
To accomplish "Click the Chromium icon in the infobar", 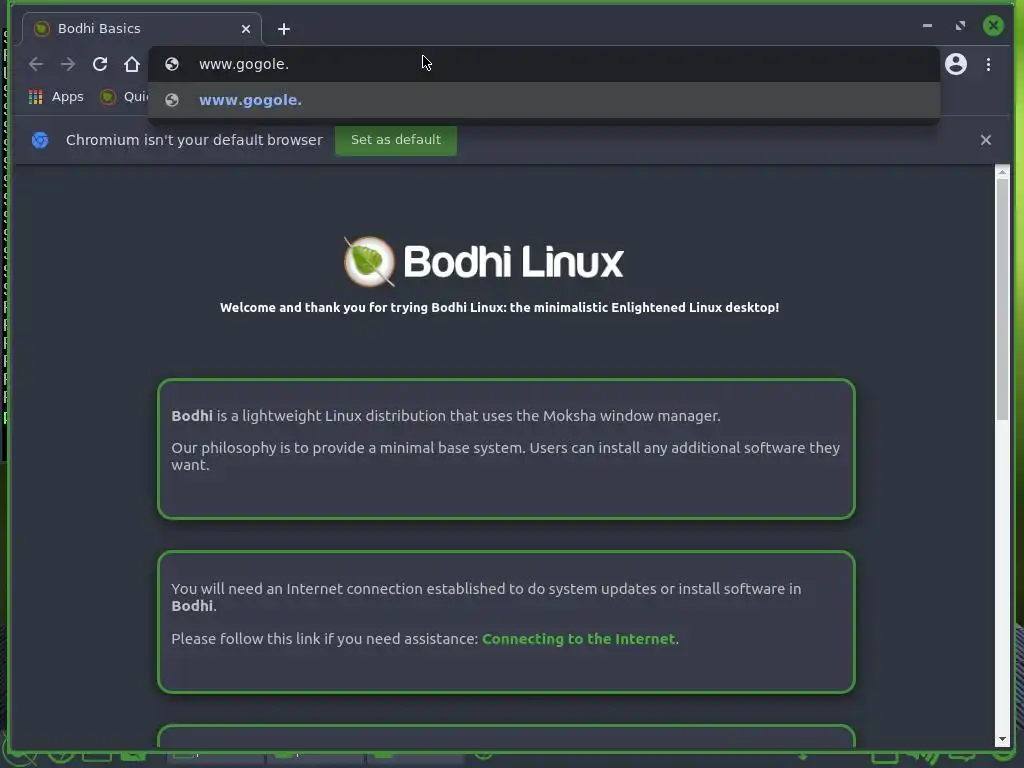I will pyautogui.click(x=40, y=140).
